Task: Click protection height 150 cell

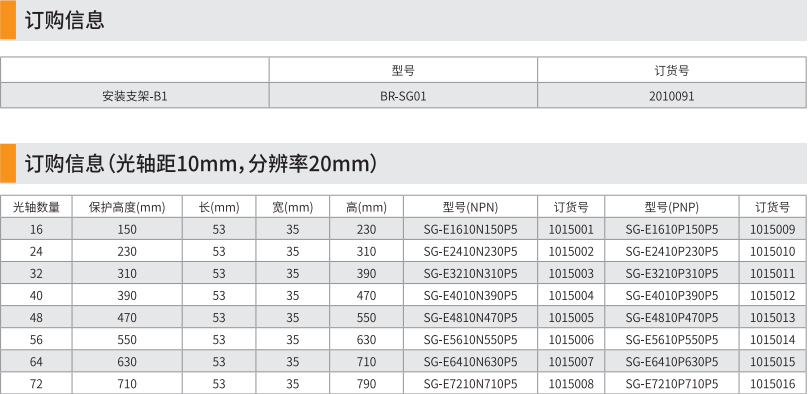Action: coord(127,230)
